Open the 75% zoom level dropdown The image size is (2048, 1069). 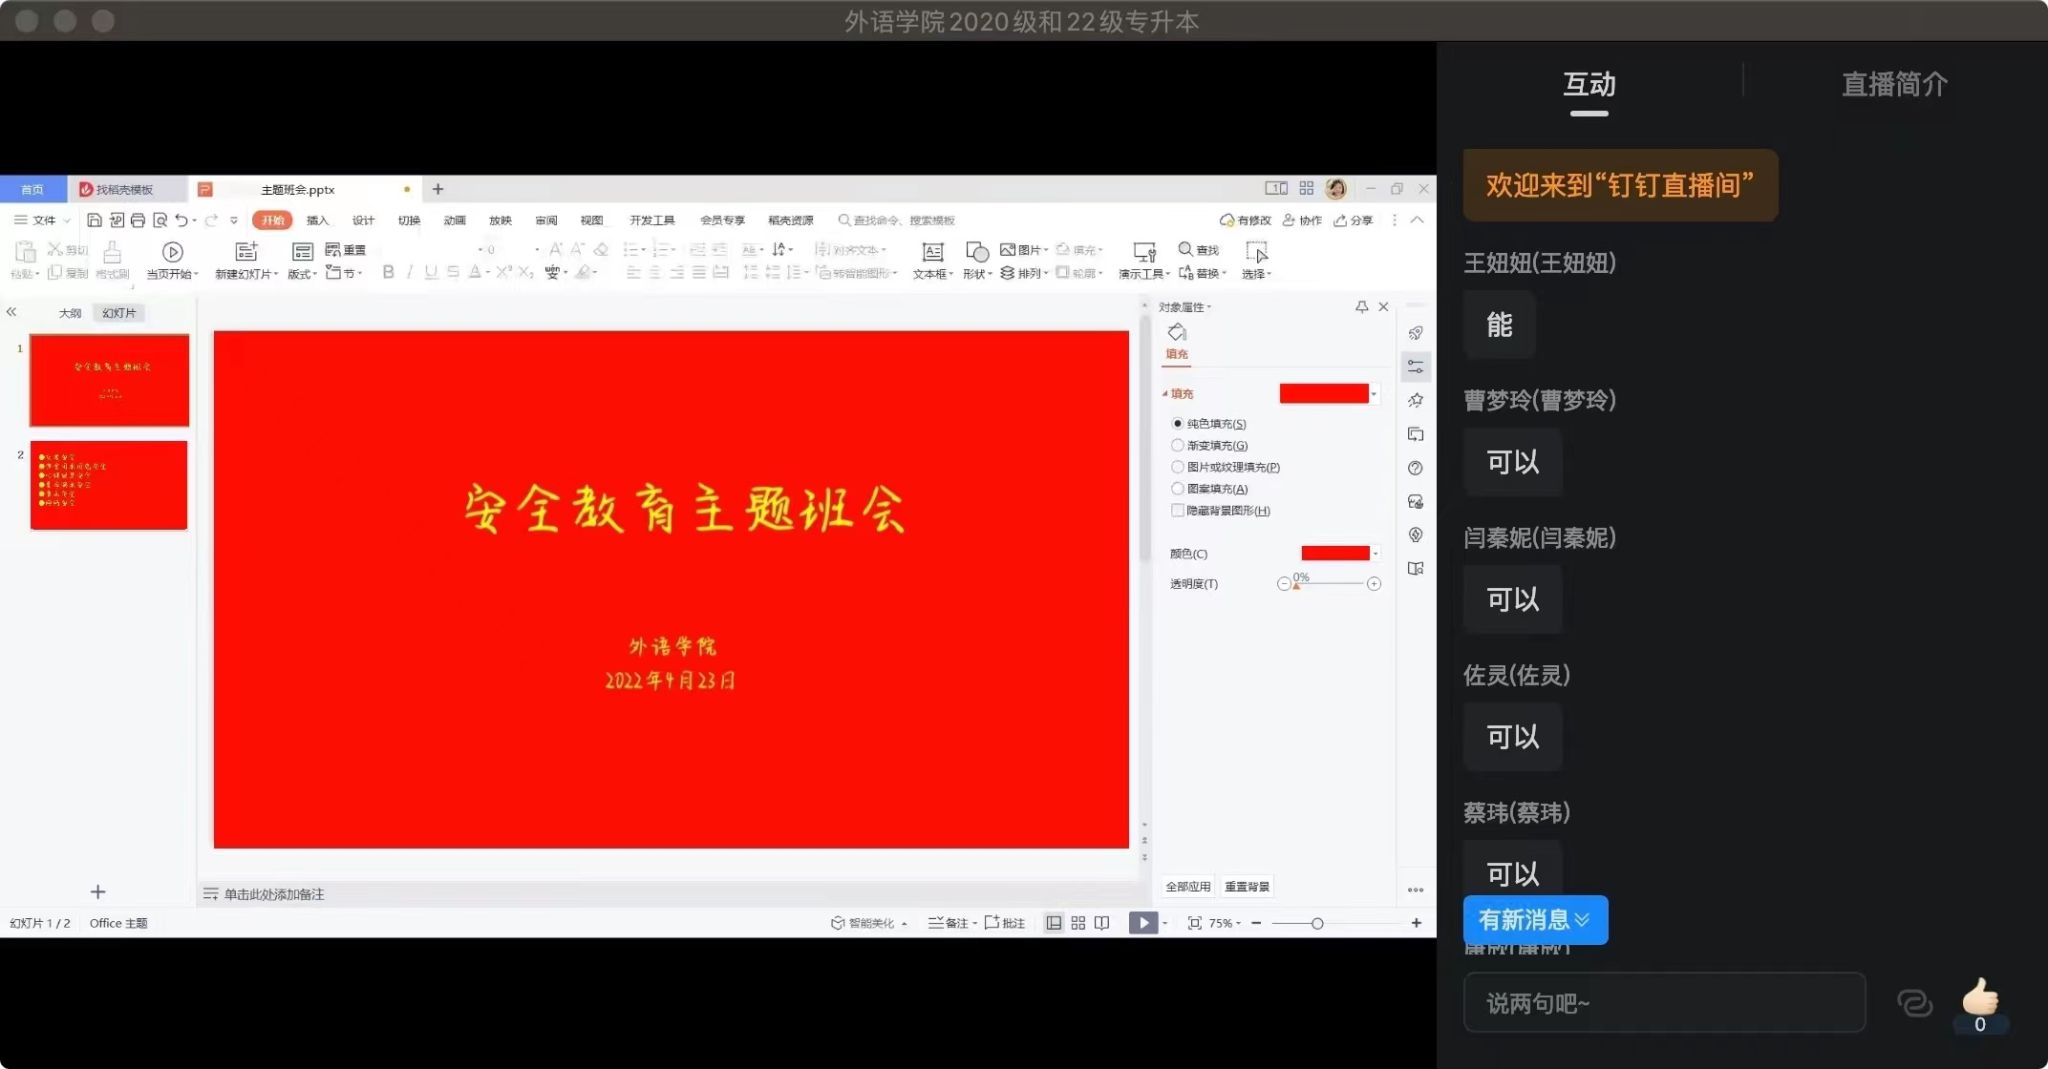click(x=1225, y=923)
